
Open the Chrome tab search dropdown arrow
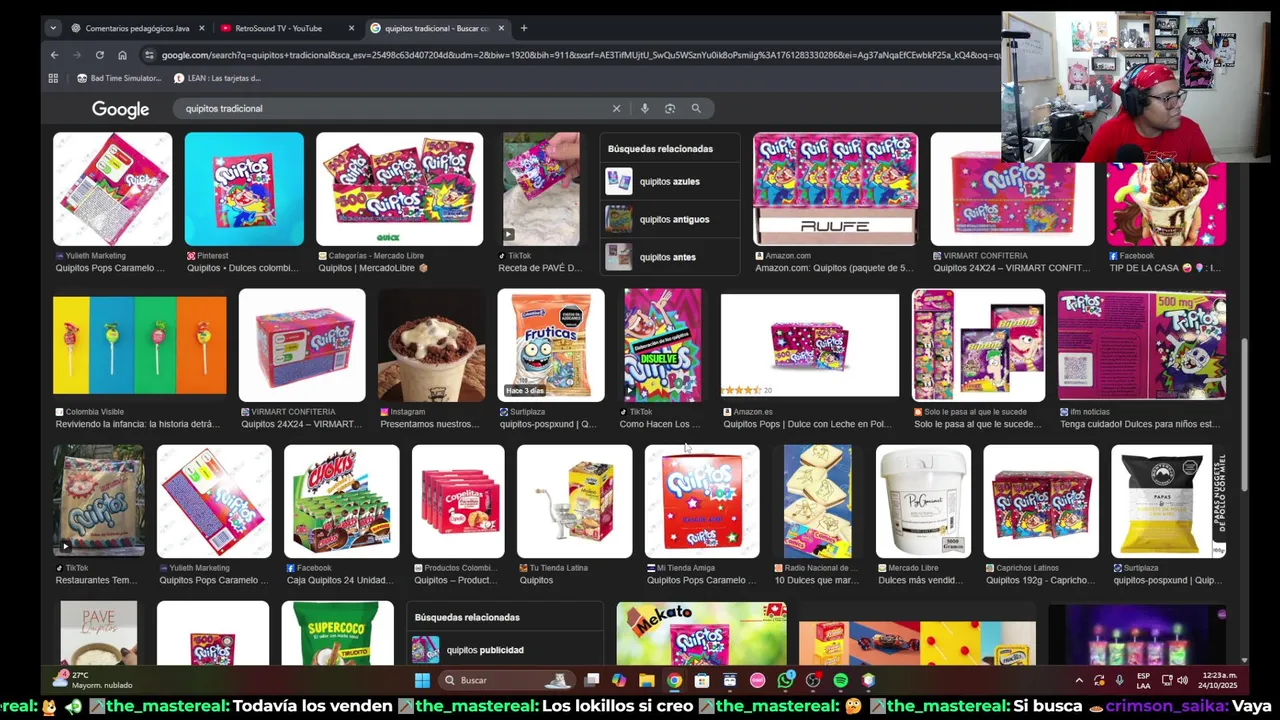53,28
